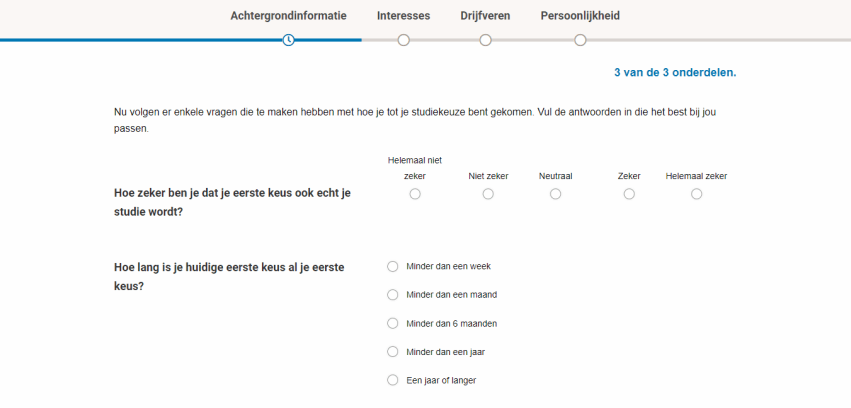Image resolution: width=851 pixels, height=408 pixels.
Task: Click the Drijfveren step circle marker
Action: 486,40
